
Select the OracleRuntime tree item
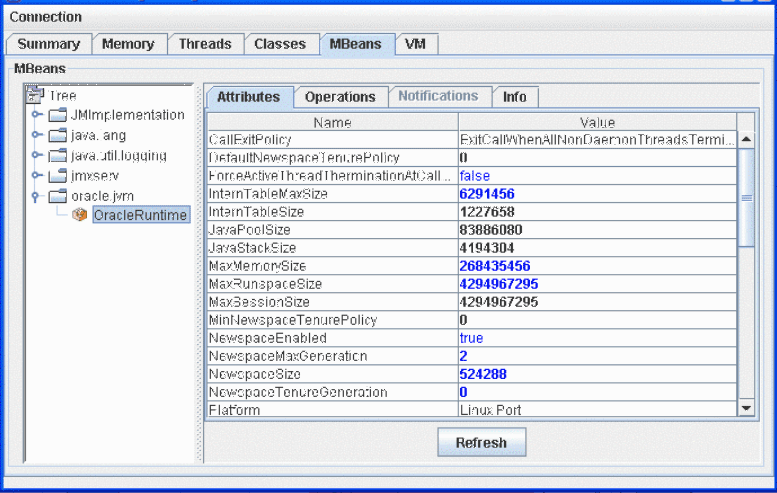point(141,215)
